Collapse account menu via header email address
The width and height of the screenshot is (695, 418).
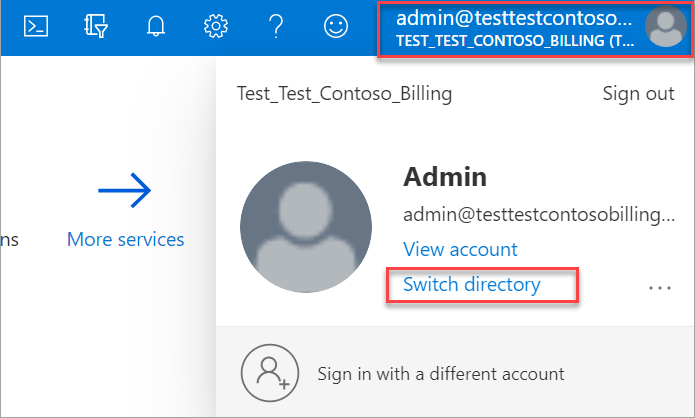tap(515, 18)
